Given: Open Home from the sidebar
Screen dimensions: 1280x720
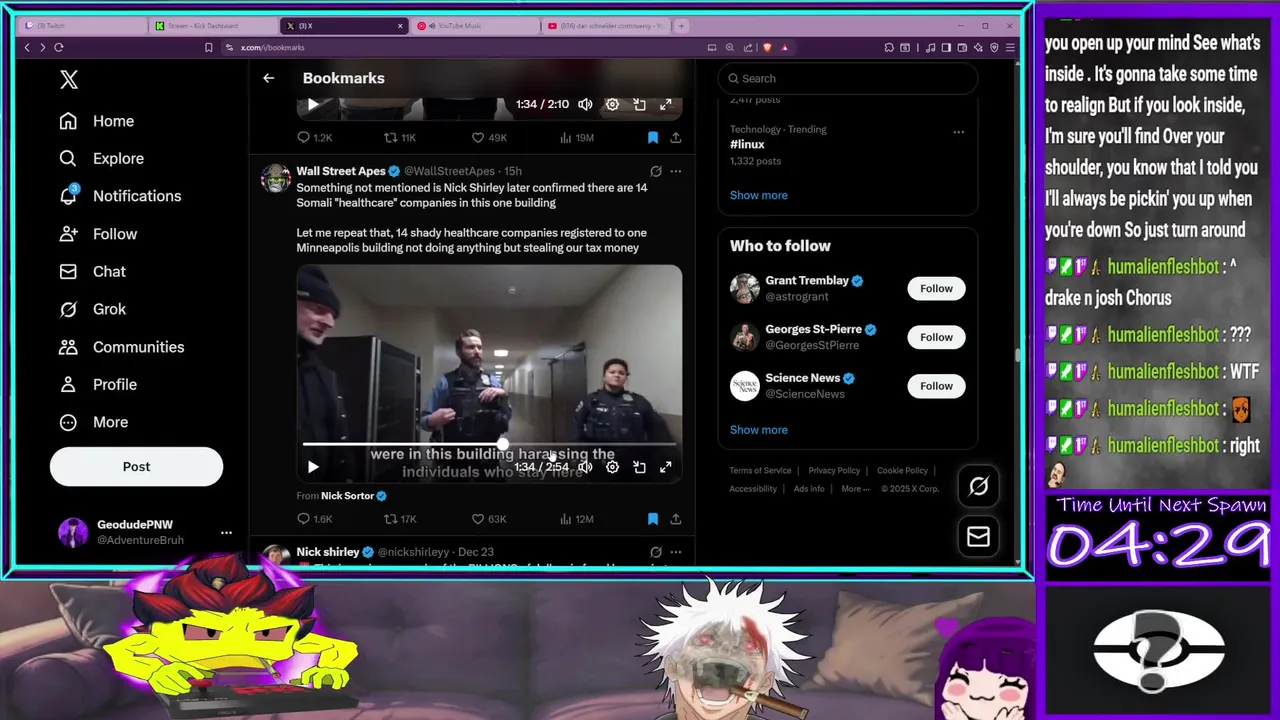Looking at the screenshot, I should coord(97,121).
